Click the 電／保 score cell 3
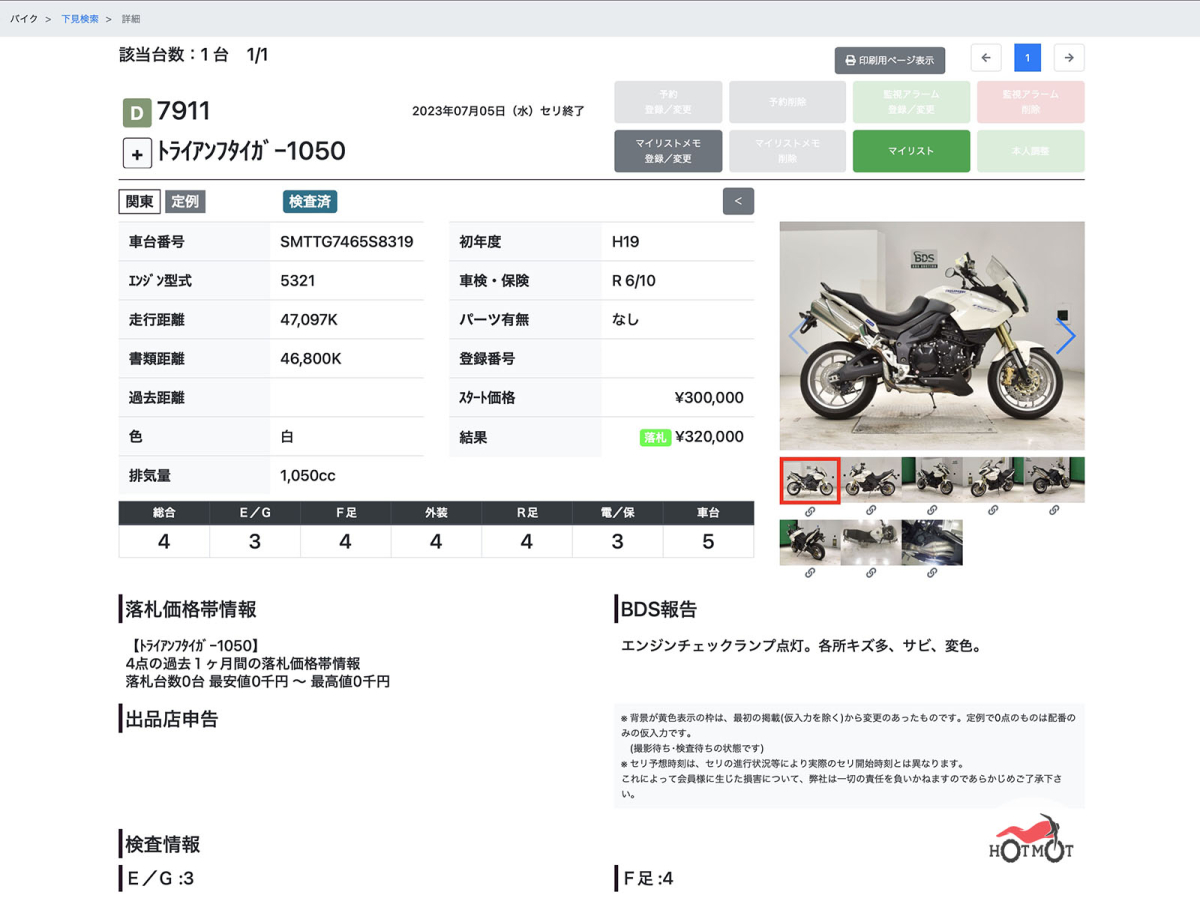The height and width of the screenshot is (898, 1200). point(617,542)
